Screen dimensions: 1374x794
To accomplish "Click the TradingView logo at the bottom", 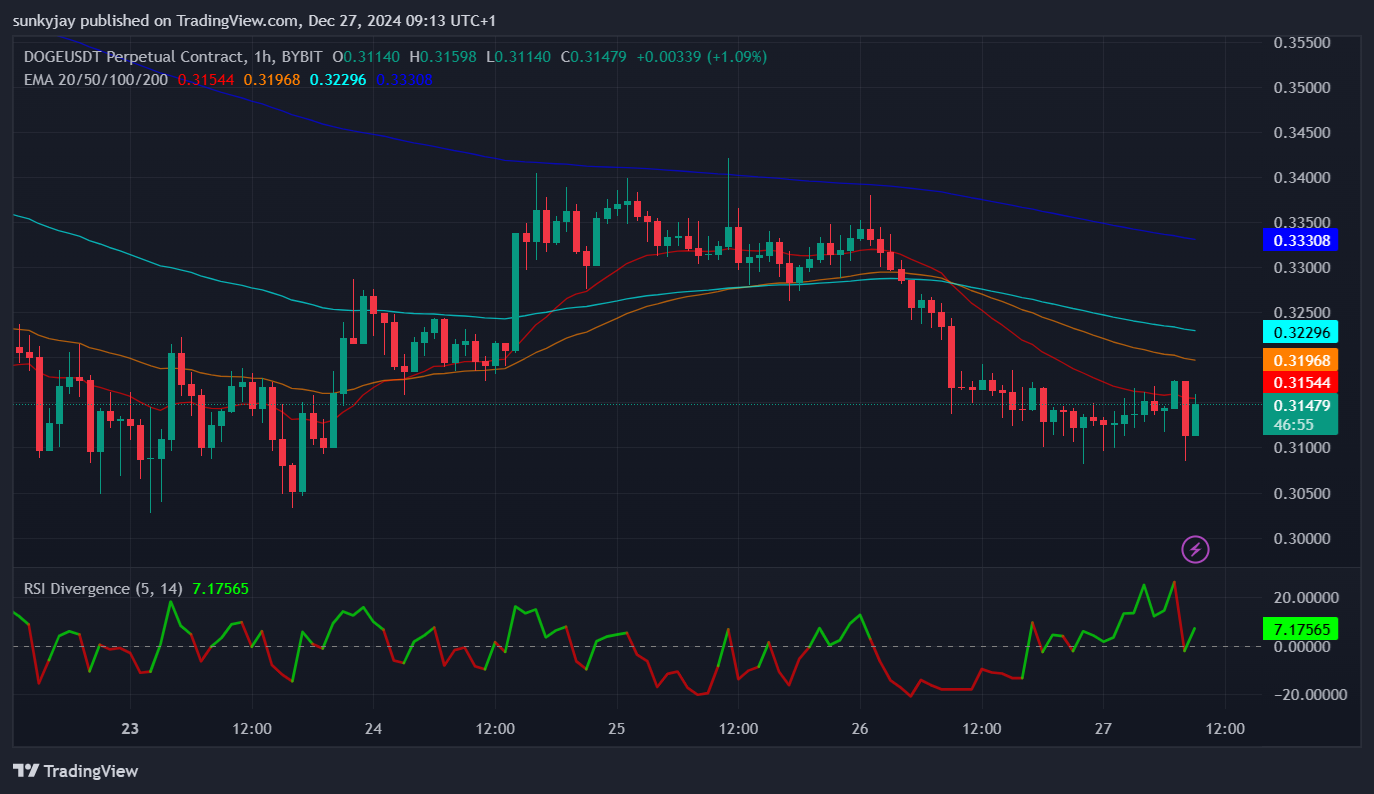I will click(x=75, y=771).
